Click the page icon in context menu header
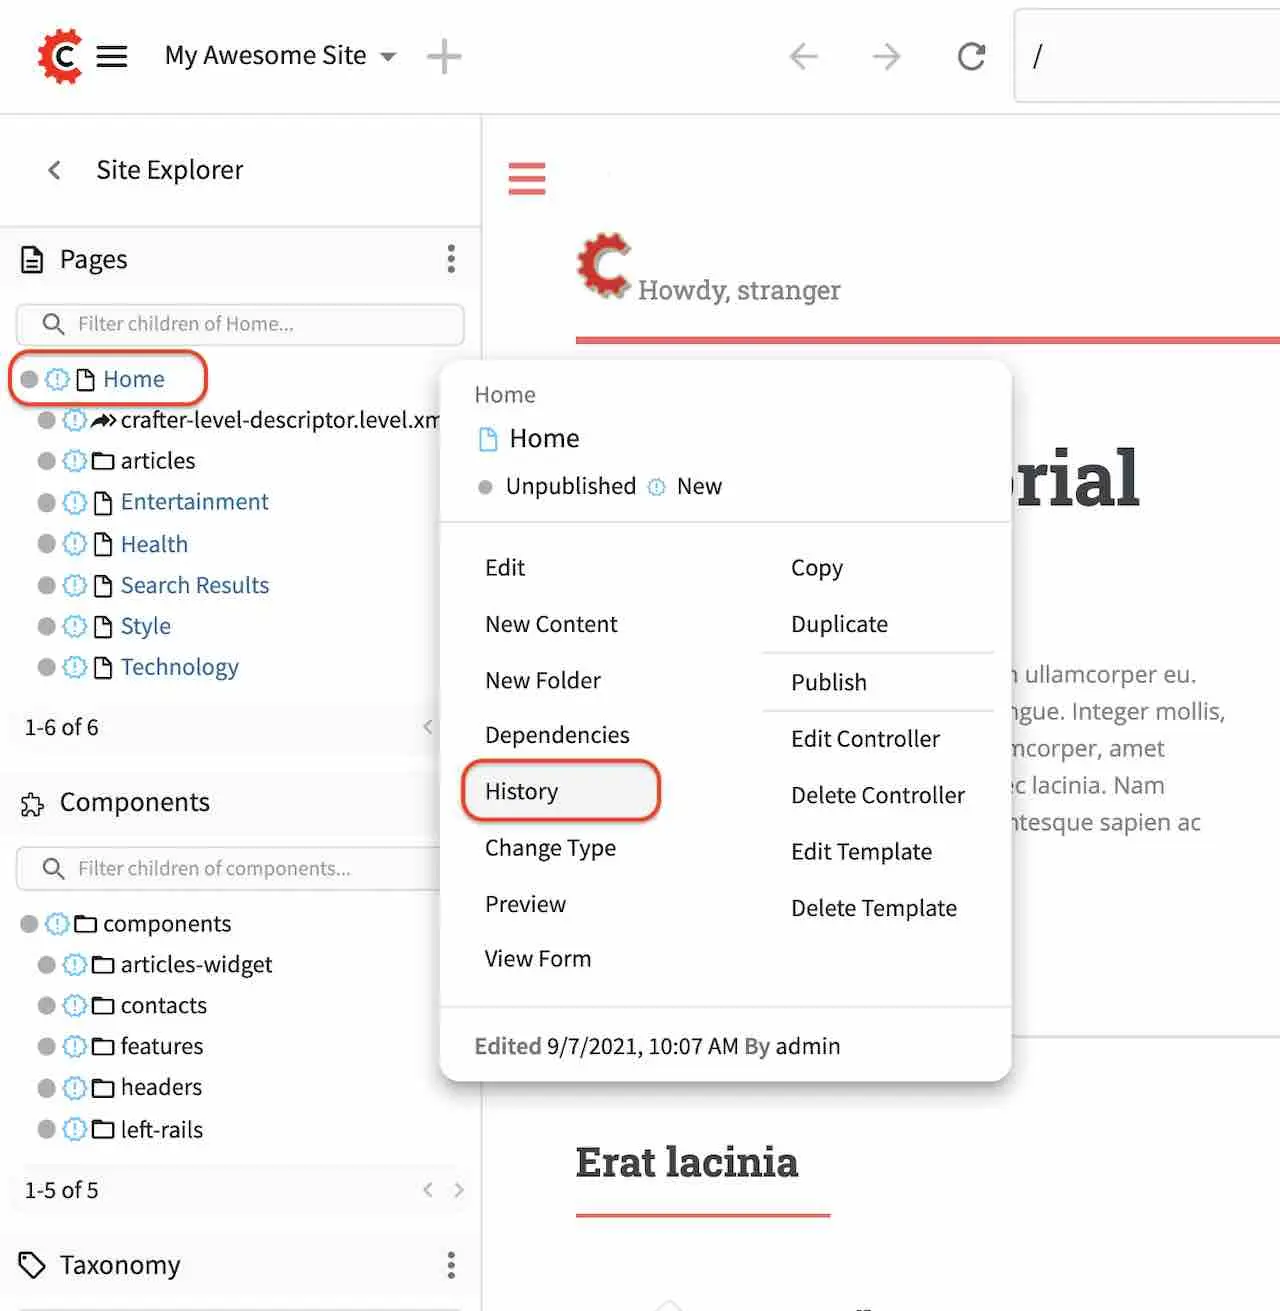 [488, 439]
